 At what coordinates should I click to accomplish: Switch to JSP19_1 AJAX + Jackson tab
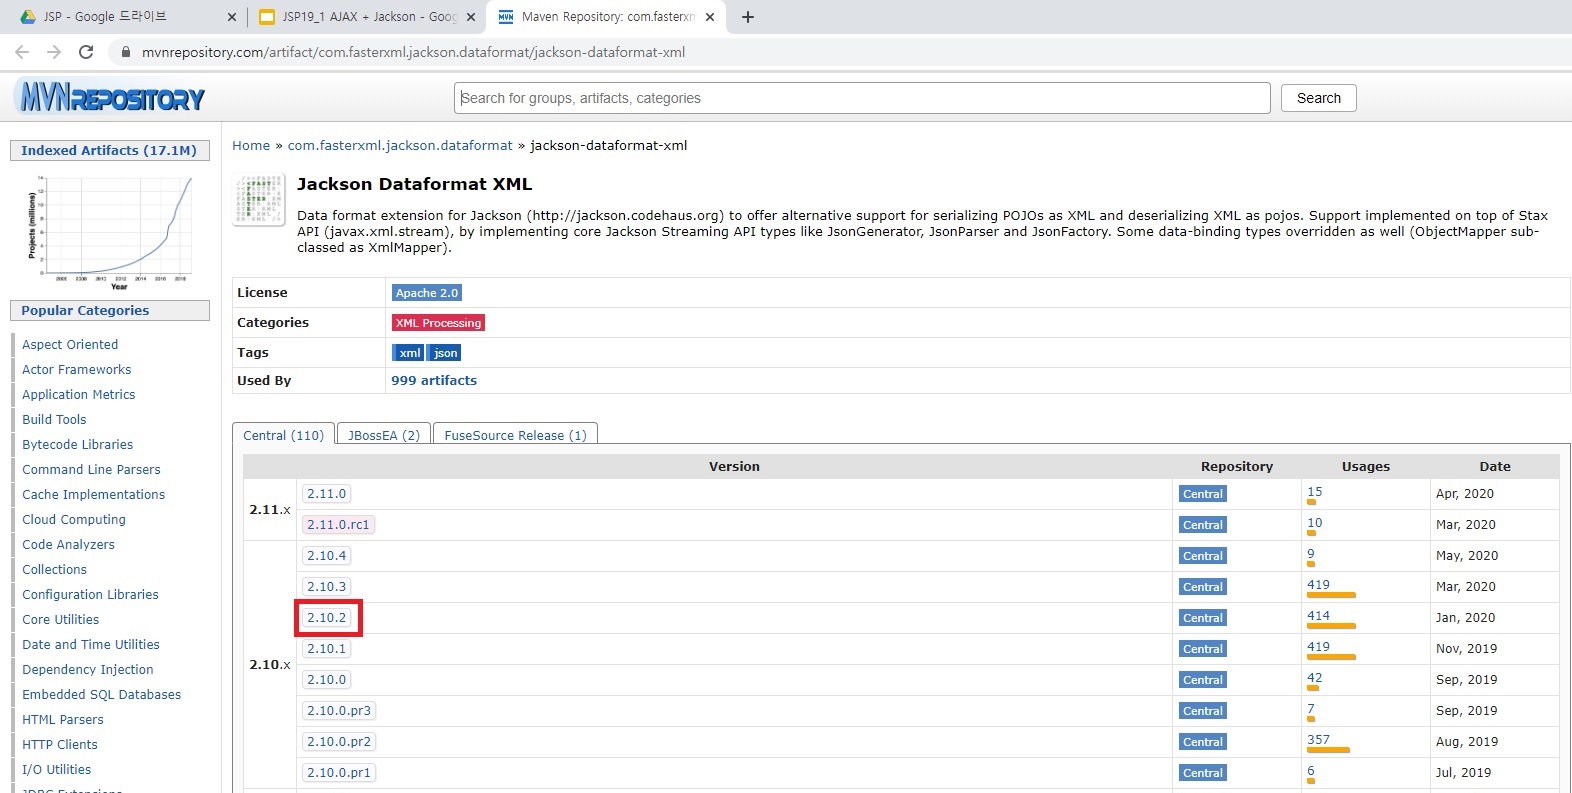coord(367,17)
